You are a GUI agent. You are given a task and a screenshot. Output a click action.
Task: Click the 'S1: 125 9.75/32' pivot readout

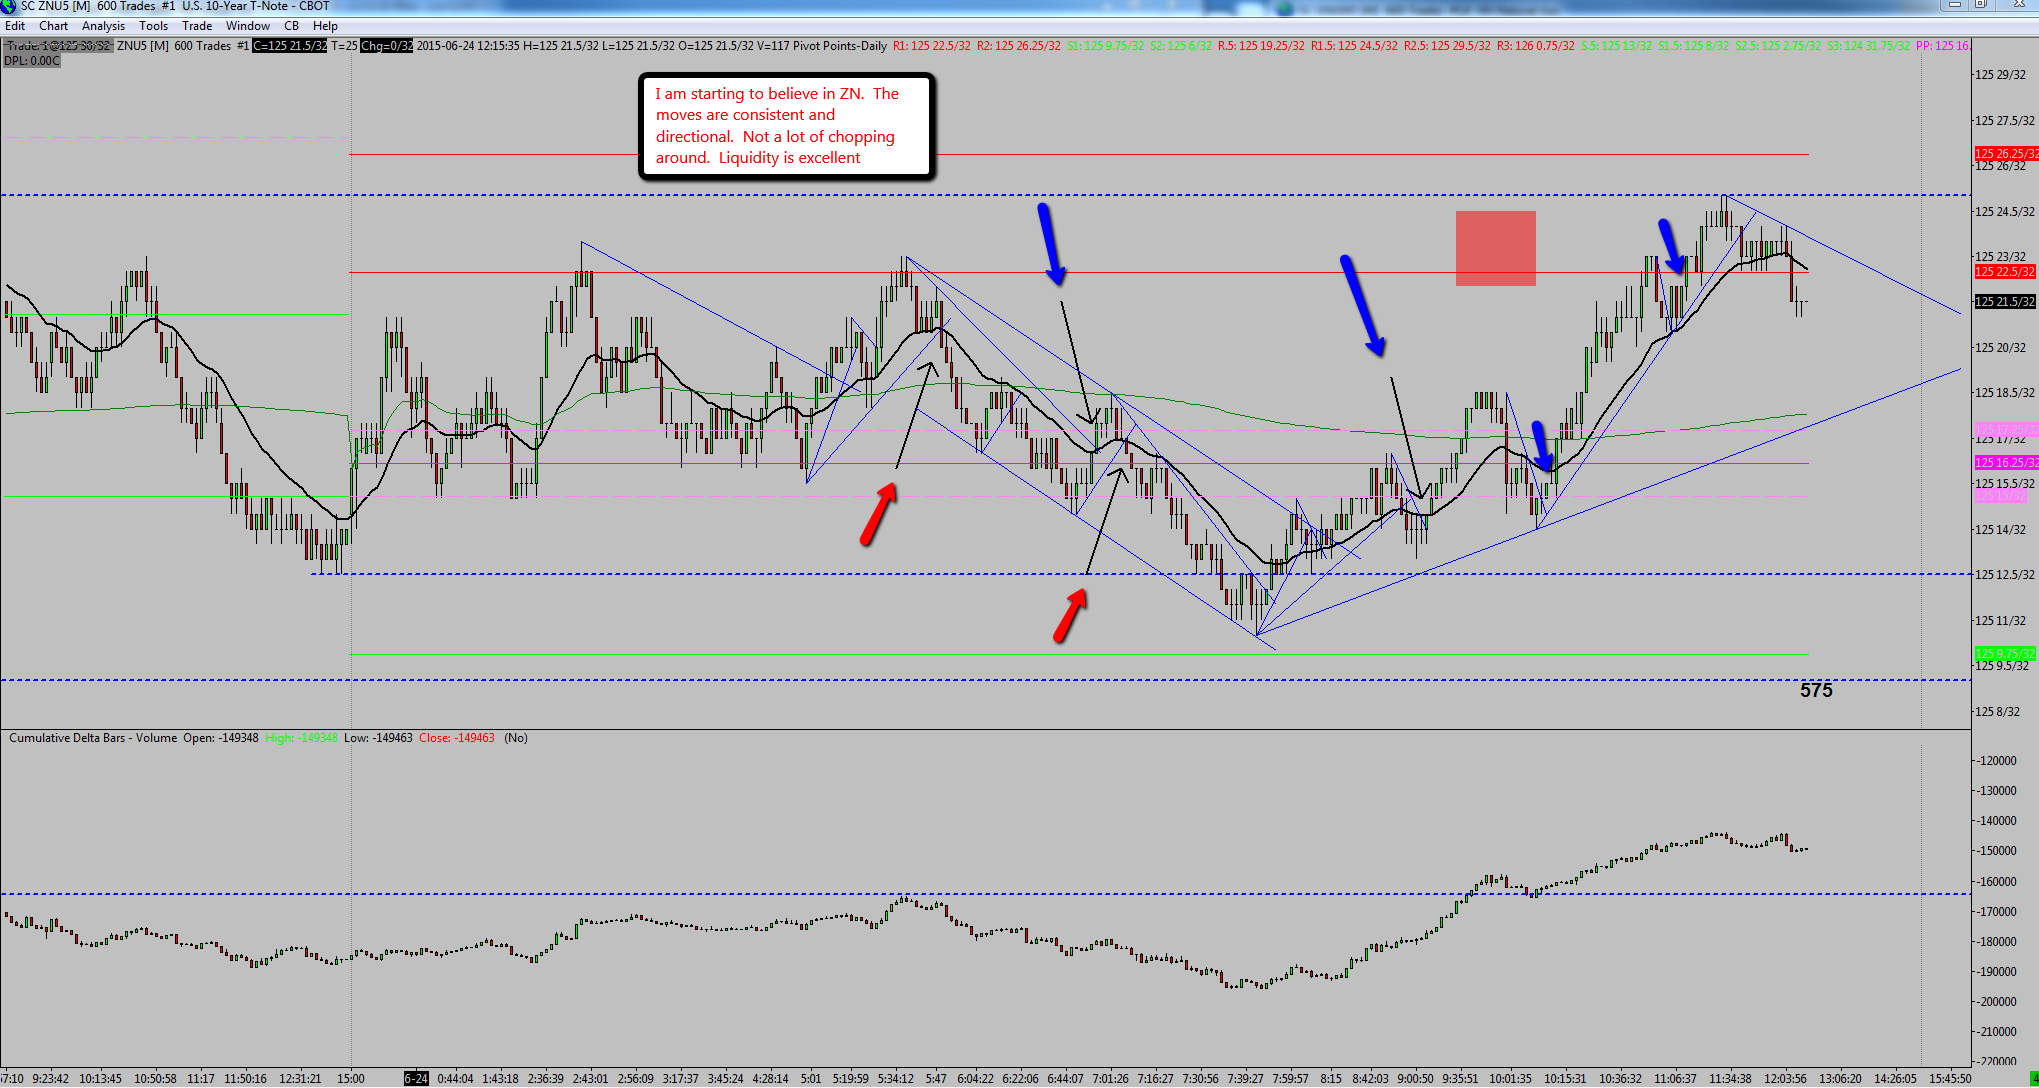click(x=1105, y=46)
